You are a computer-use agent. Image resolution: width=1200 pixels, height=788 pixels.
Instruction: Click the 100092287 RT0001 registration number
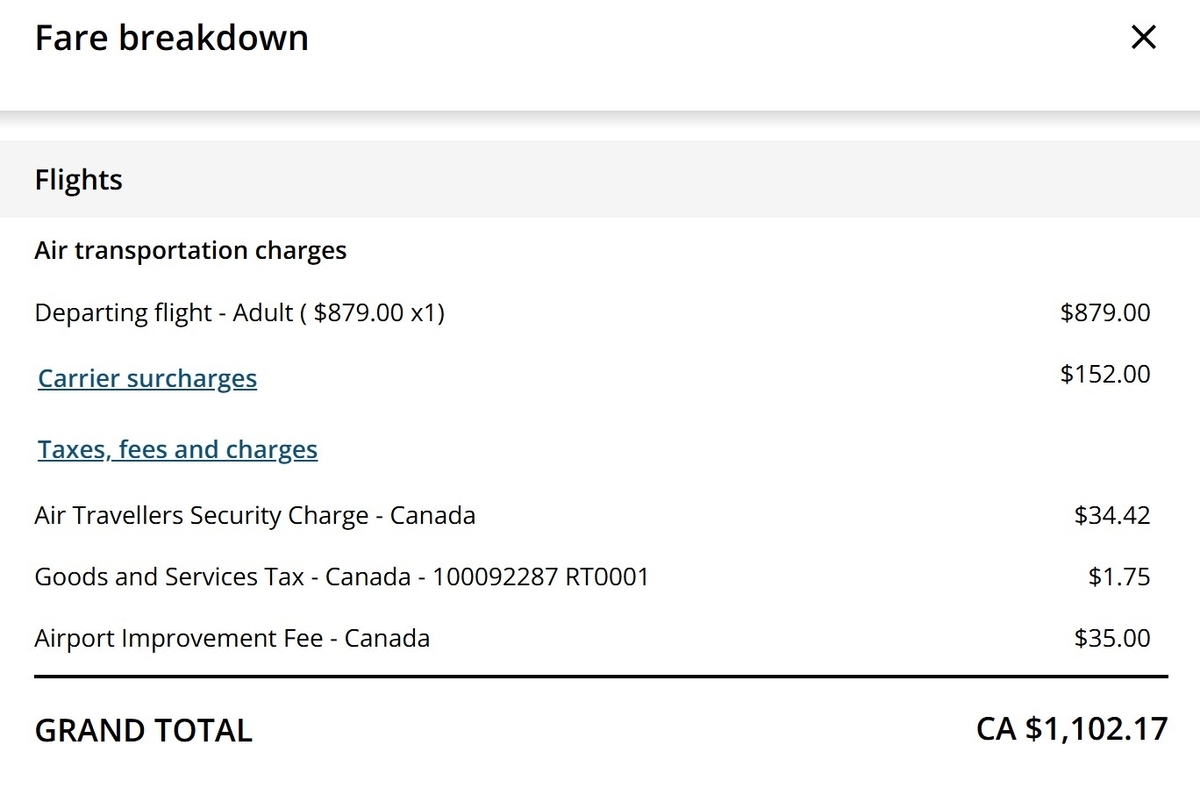[x=541, y=577]
